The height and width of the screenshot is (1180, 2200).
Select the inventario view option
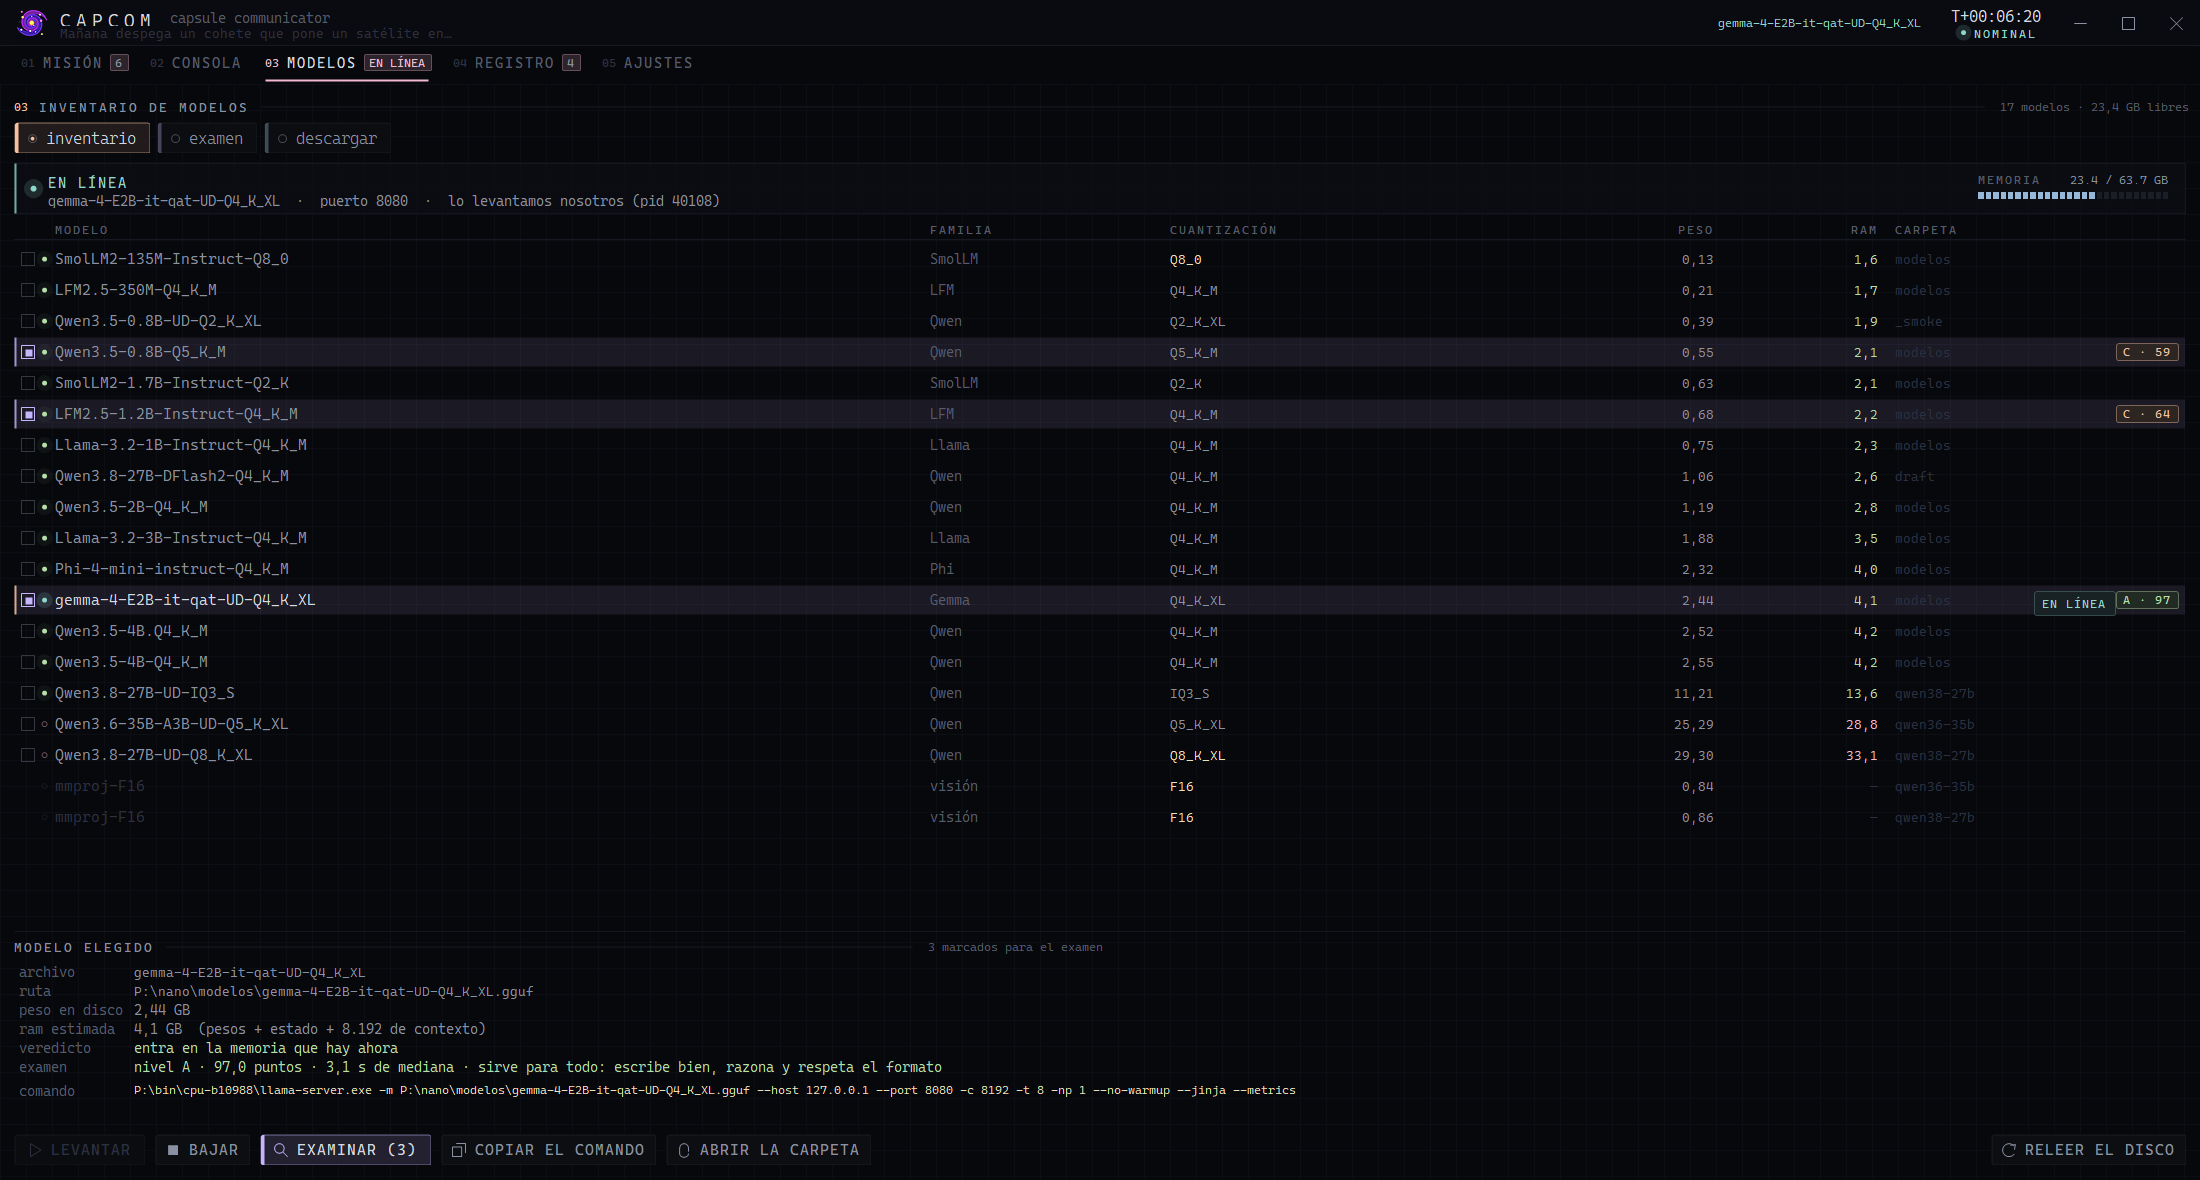coord(82,138)
